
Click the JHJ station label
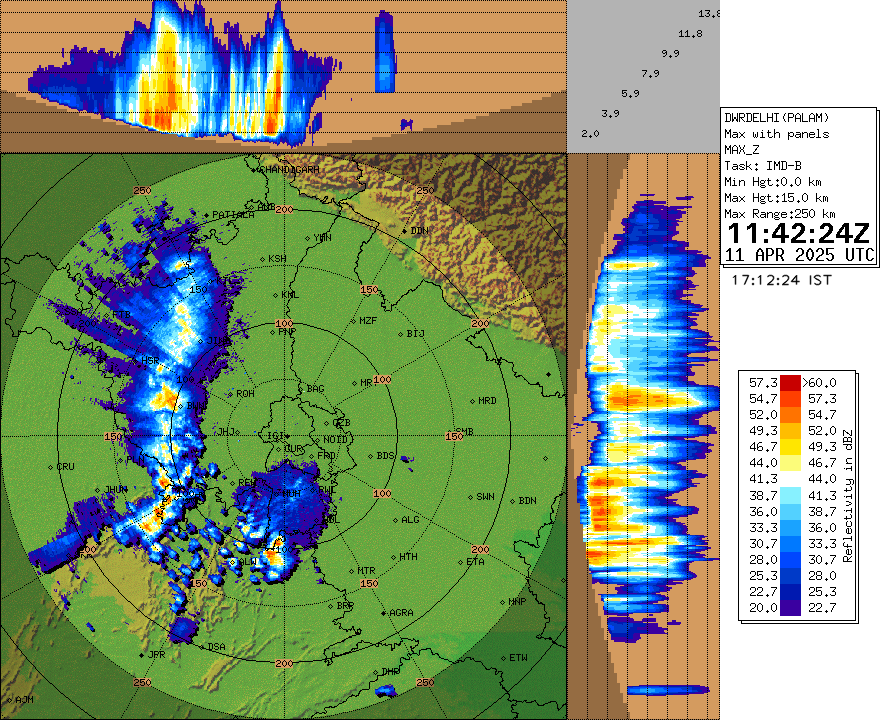tap(228, 432)
